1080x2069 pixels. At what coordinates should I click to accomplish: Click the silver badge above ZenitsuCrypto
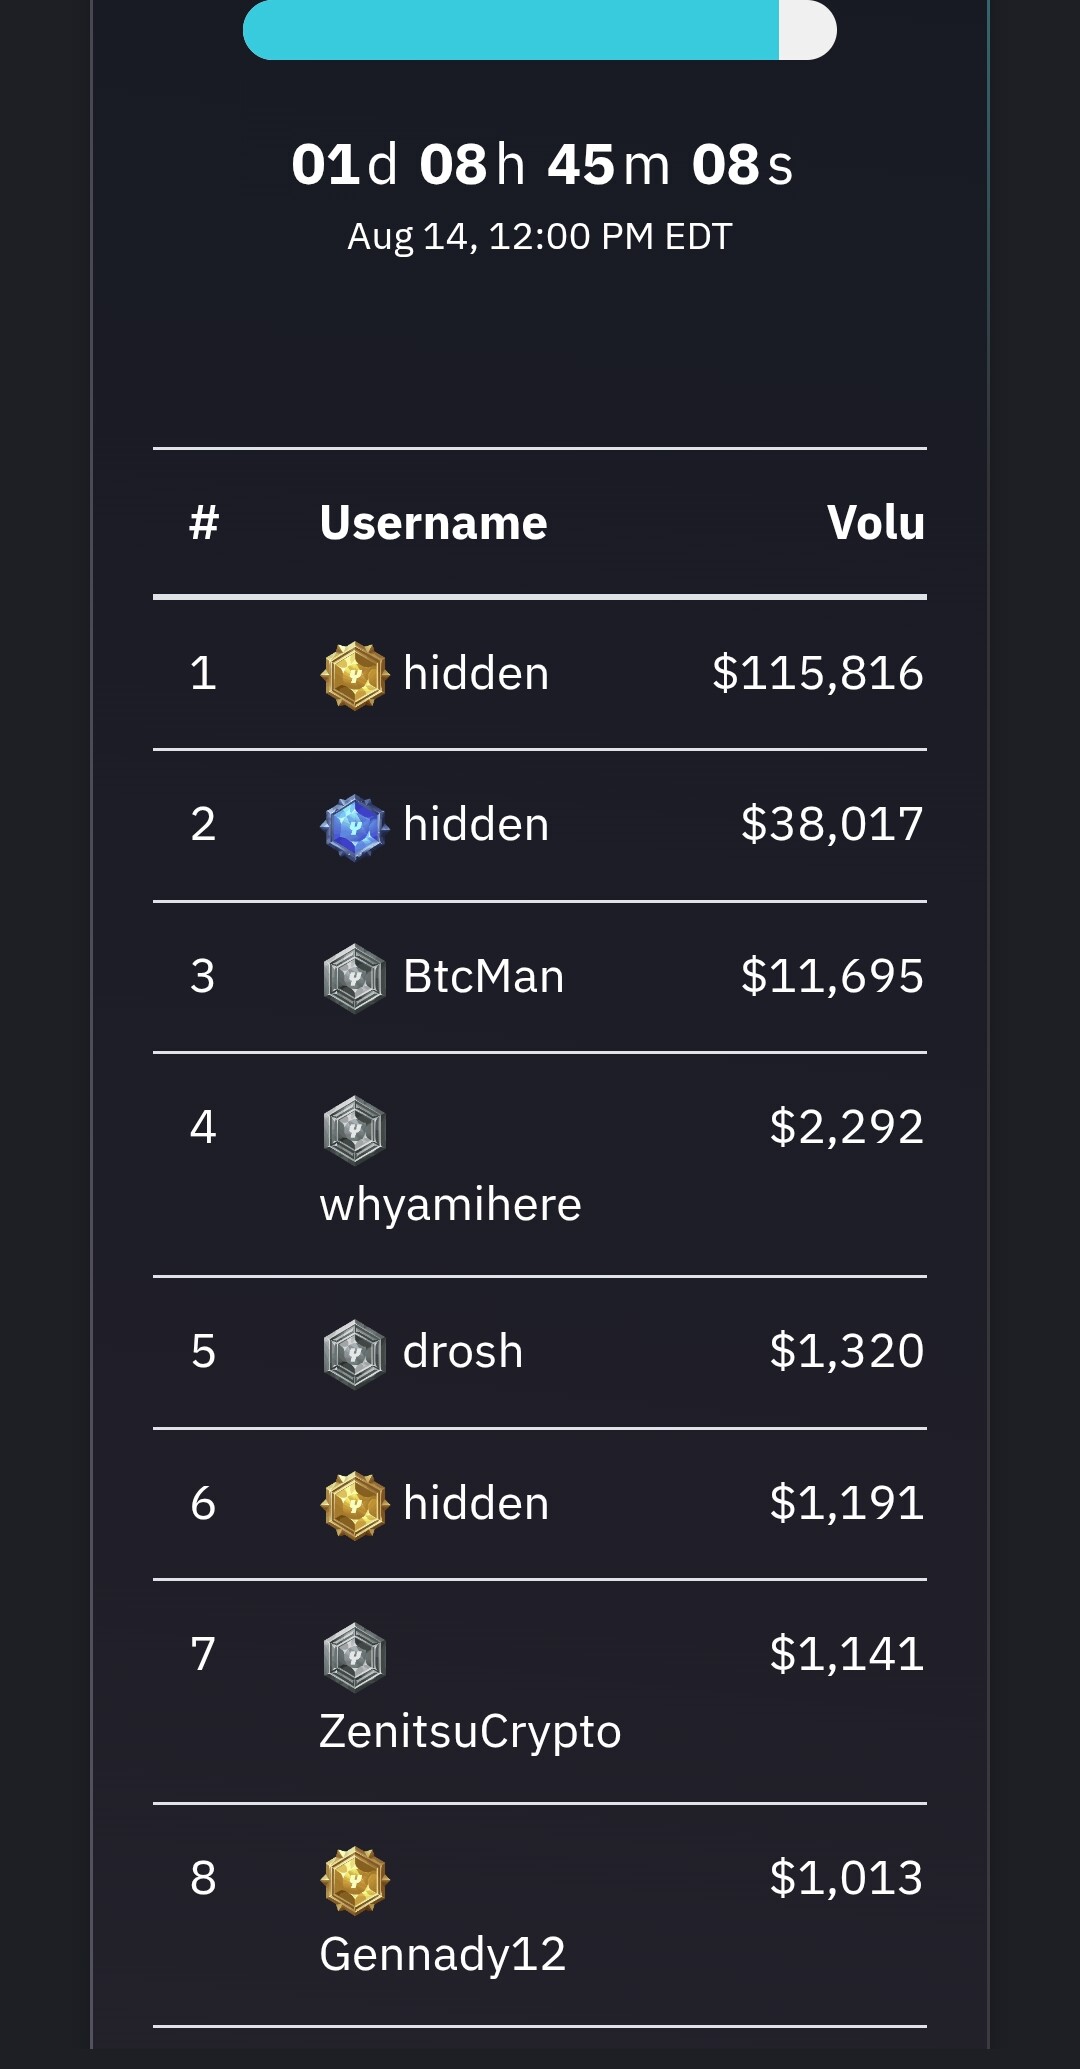click(354, 1657)
